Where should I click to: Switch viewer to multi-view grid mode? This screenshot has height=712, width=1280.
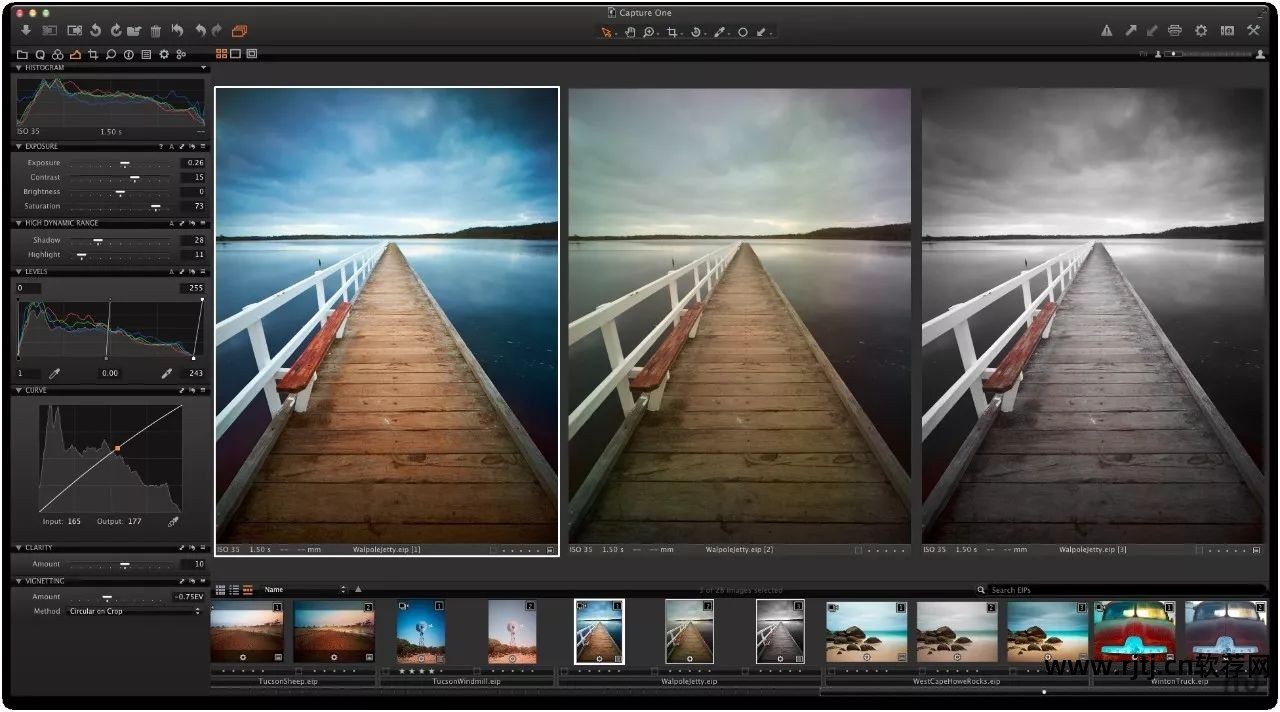tap(221, 53)
